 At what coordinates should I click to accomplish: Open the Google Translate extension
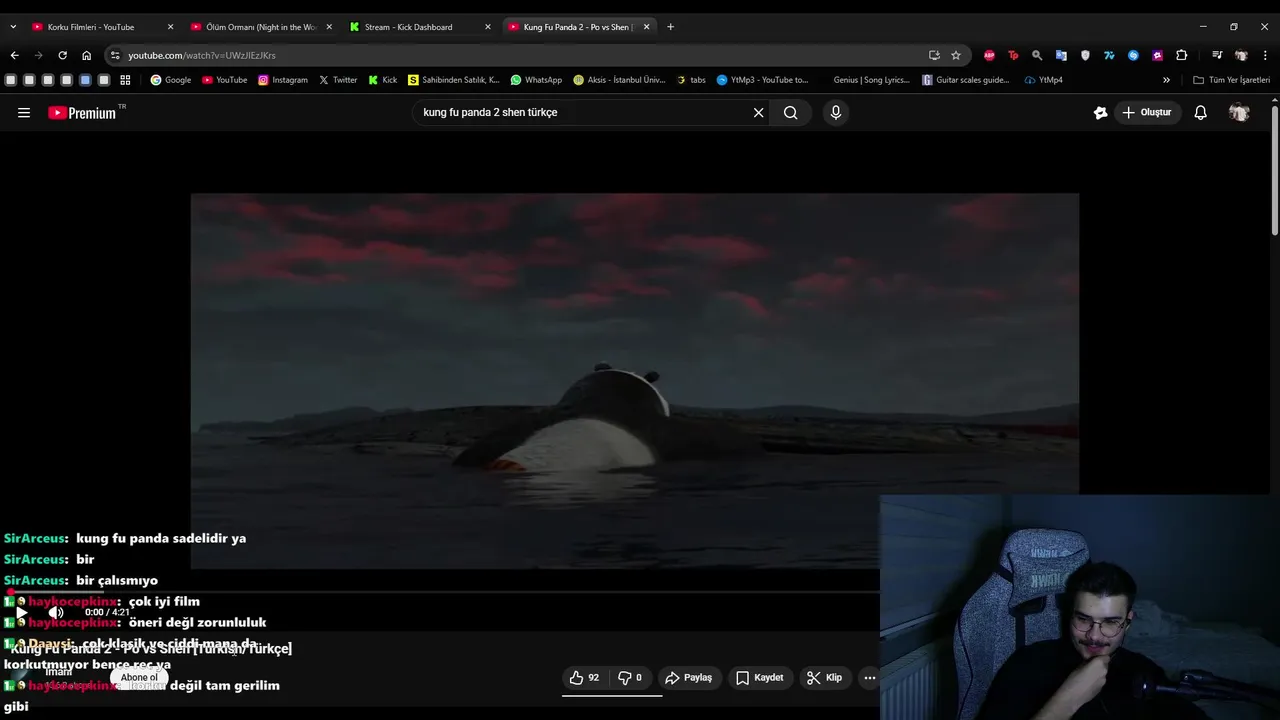(x=1061, y=55)
